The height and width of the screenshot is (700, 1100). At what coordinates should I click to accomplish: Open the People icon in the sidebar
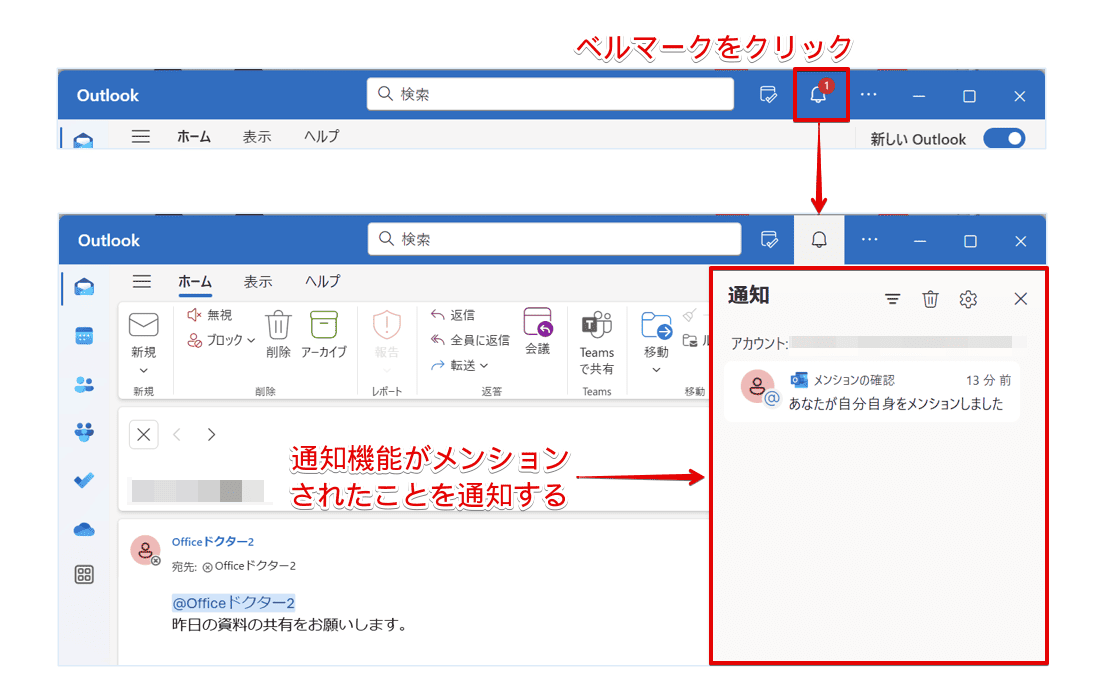pyautogui.click(x=84, y=384)
